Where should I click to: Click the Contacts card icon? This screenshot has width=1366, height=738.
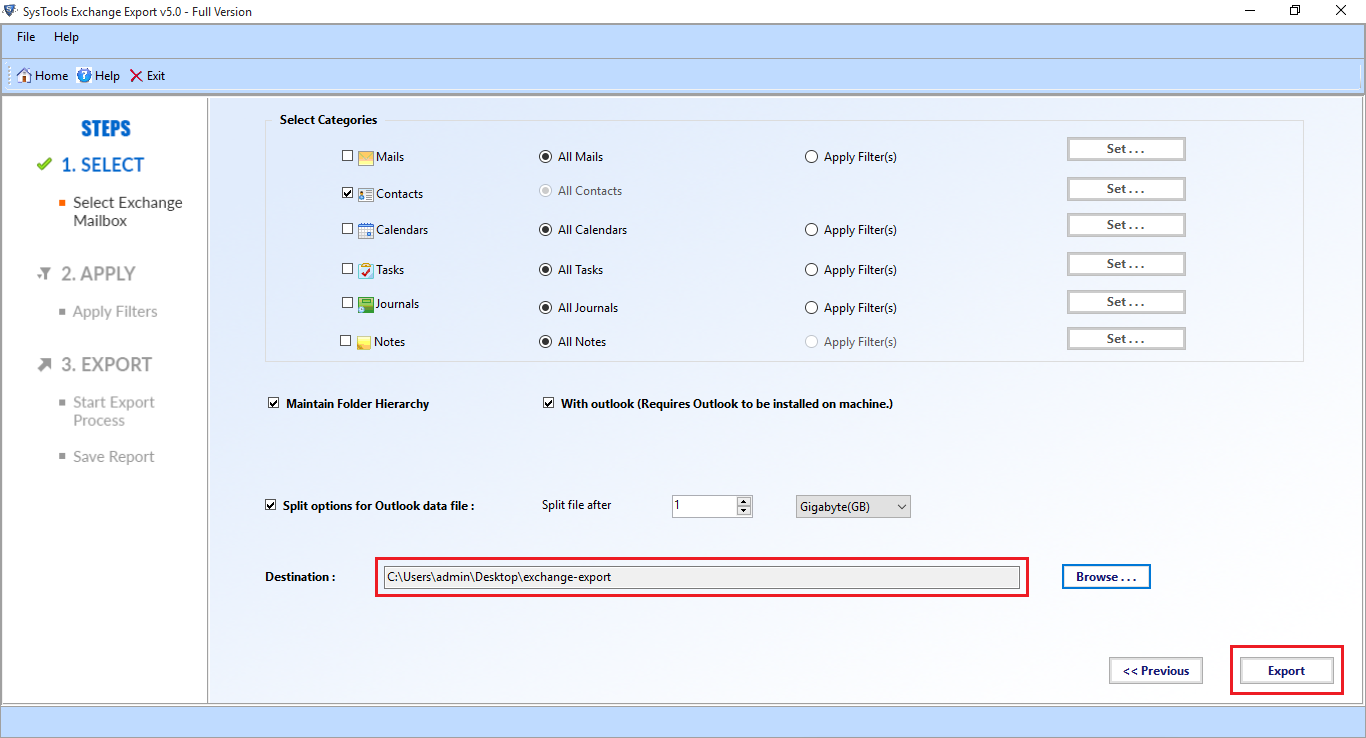[366, 194]
